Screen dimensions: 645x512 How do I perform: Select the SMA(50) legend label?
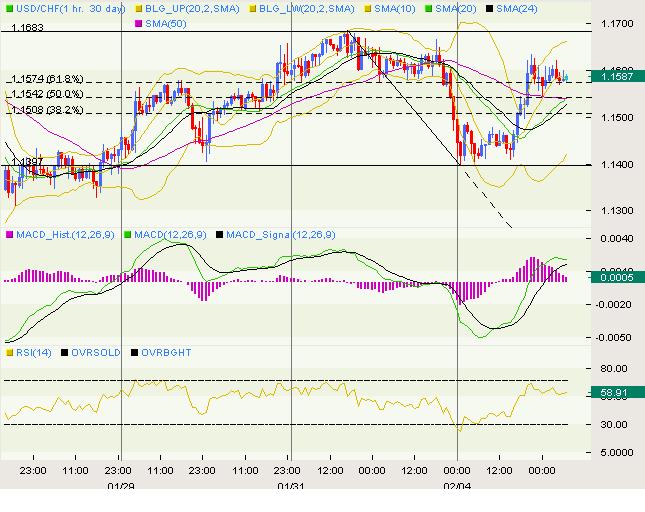[x=166, y=24]
